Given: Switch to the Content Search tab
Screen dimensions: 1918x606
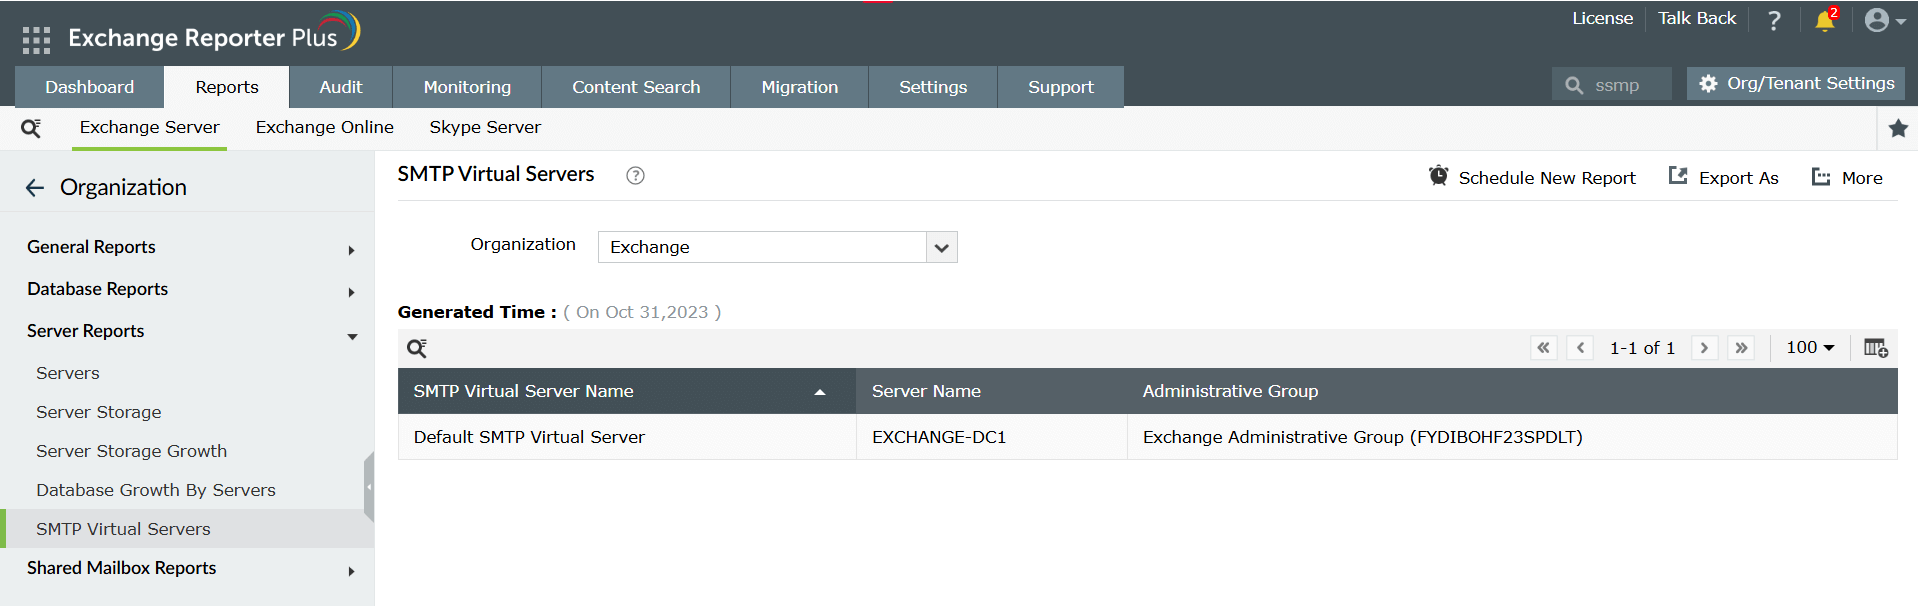Looking at the screenshot, I should [636, 87].
